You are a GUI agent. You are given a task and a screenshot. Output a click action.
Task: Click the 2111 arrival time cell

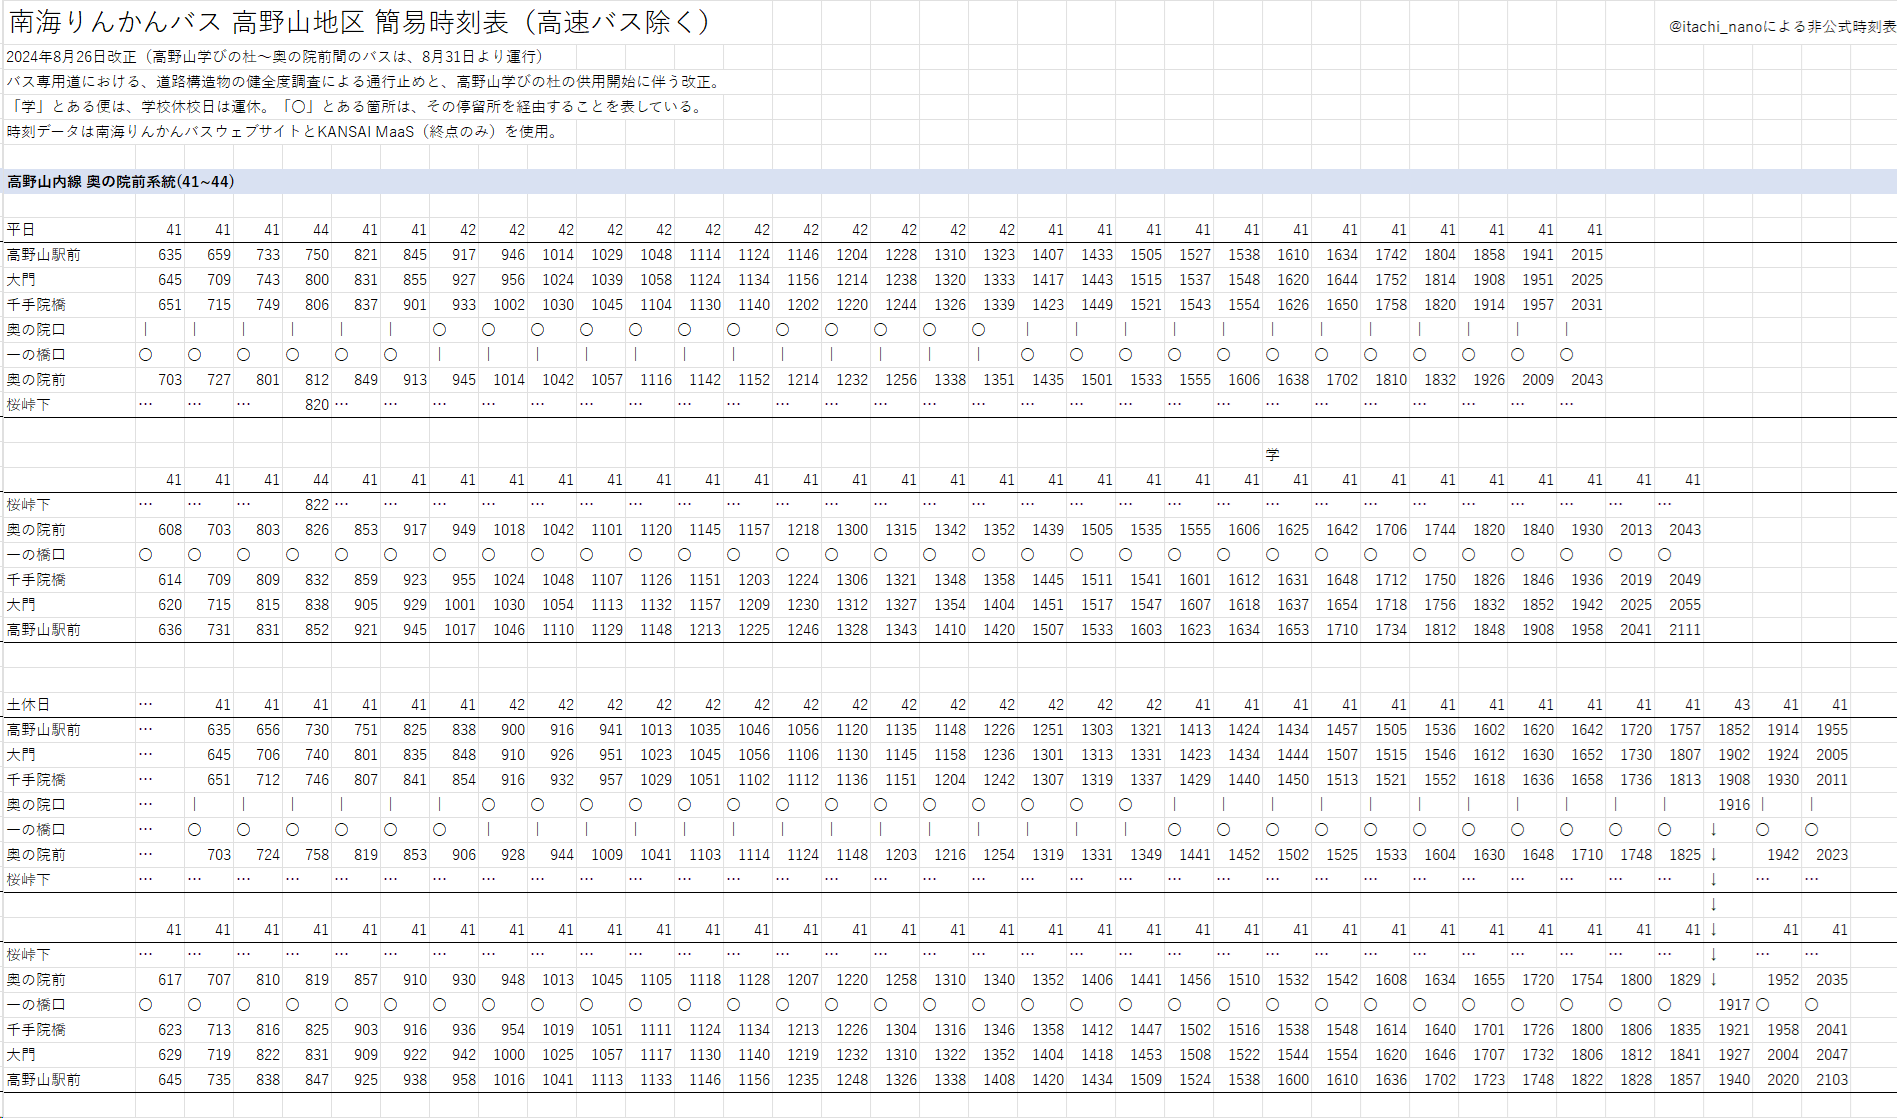pyautogui.click(x=1684, y=630)
